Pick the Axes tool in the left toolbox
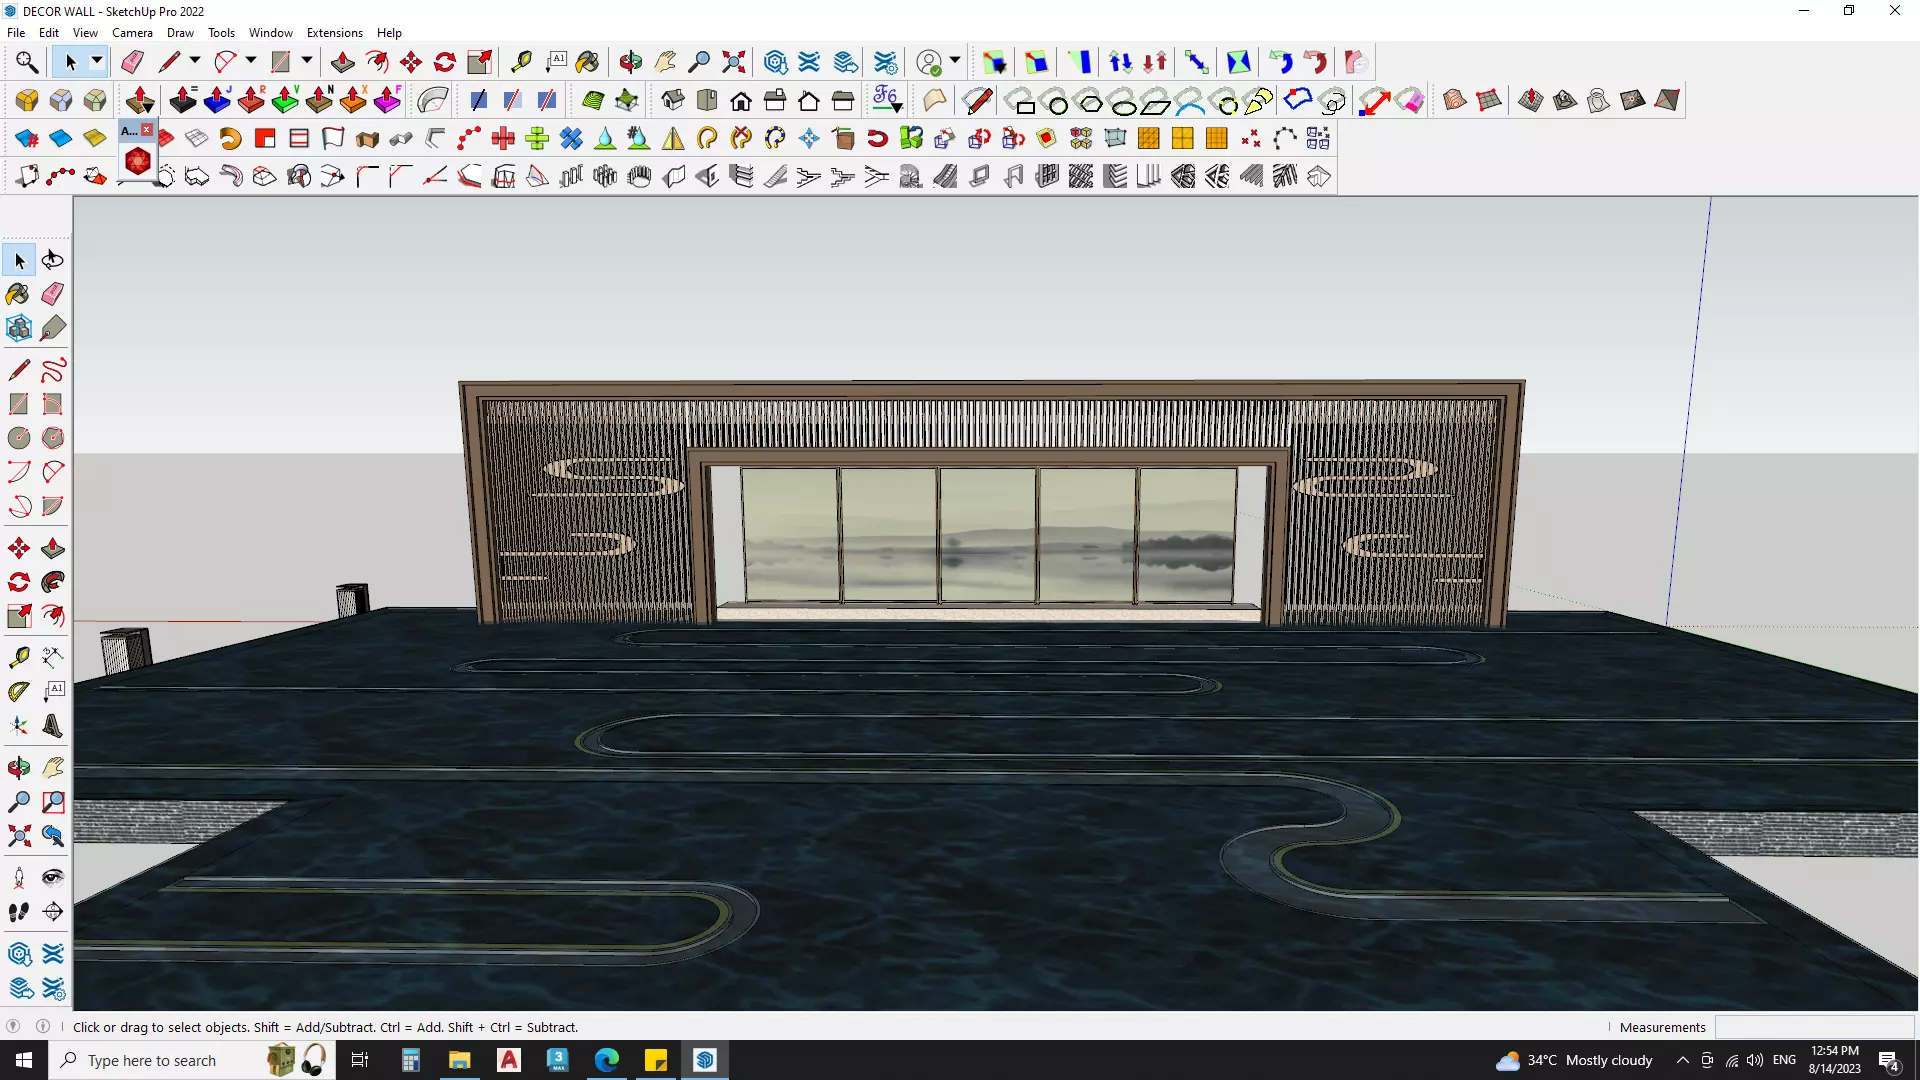This screenshot has width=1920, height=1080. 19,726
